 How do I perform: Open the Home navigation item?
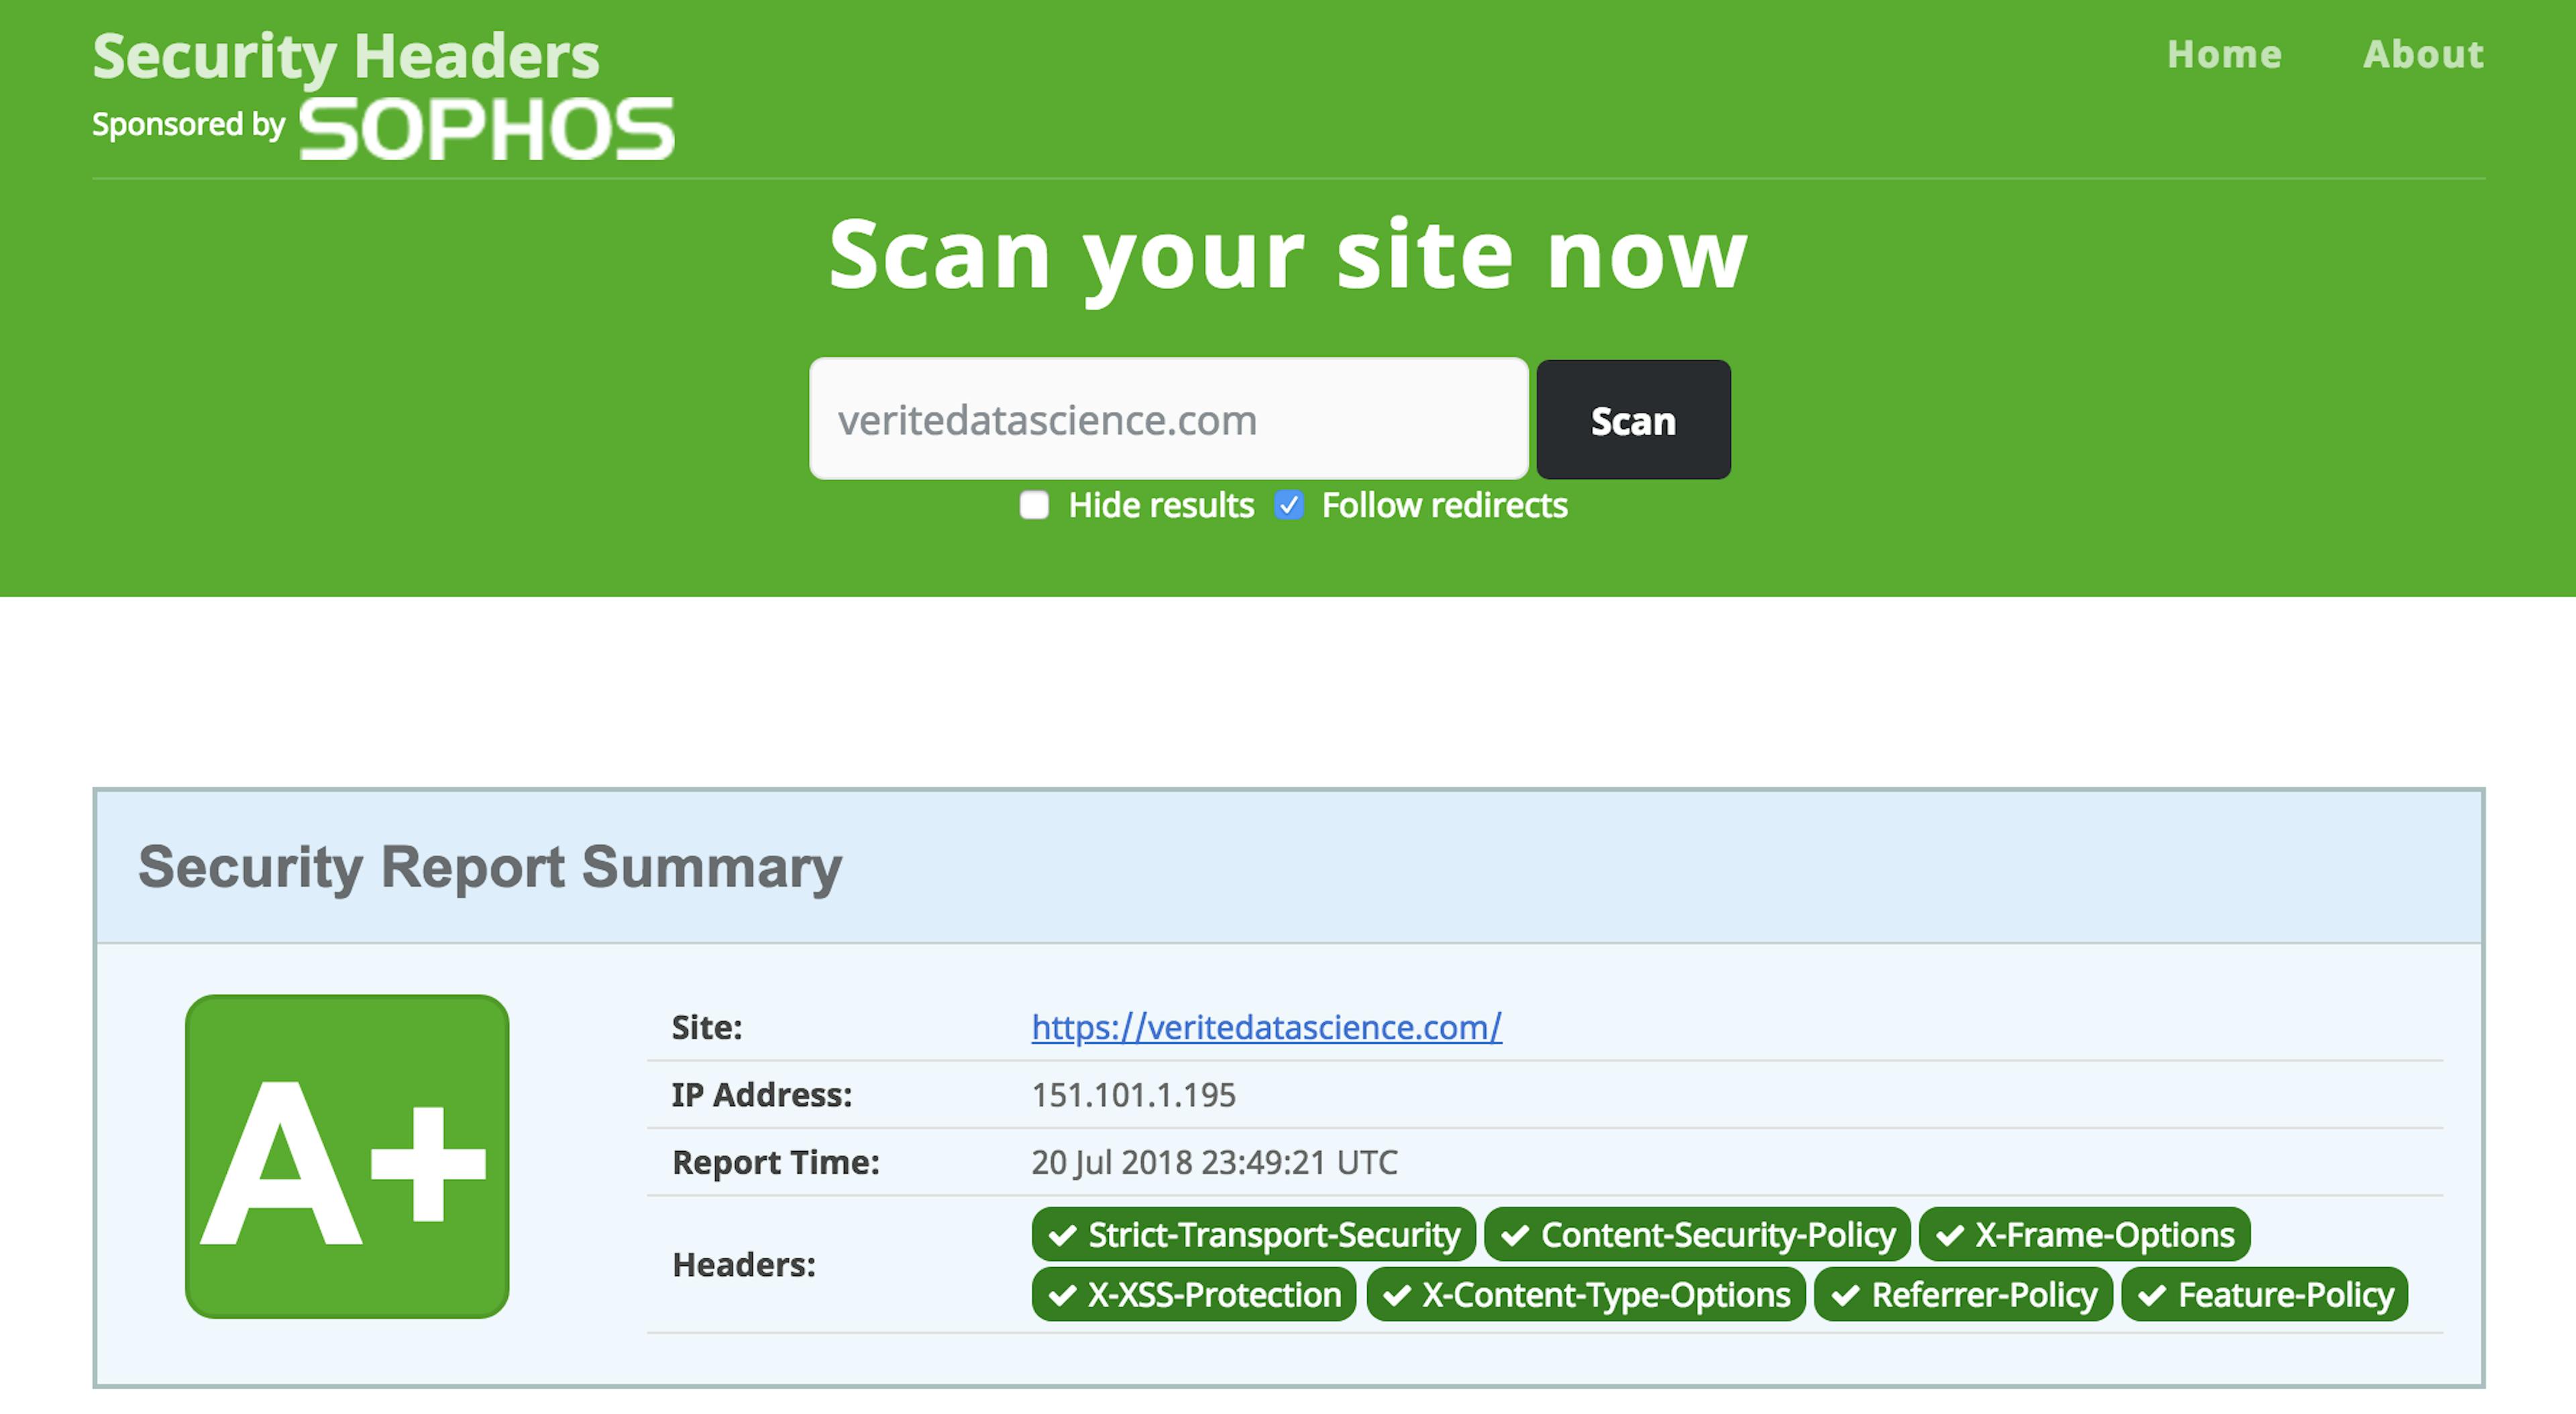click(2224, 54)
